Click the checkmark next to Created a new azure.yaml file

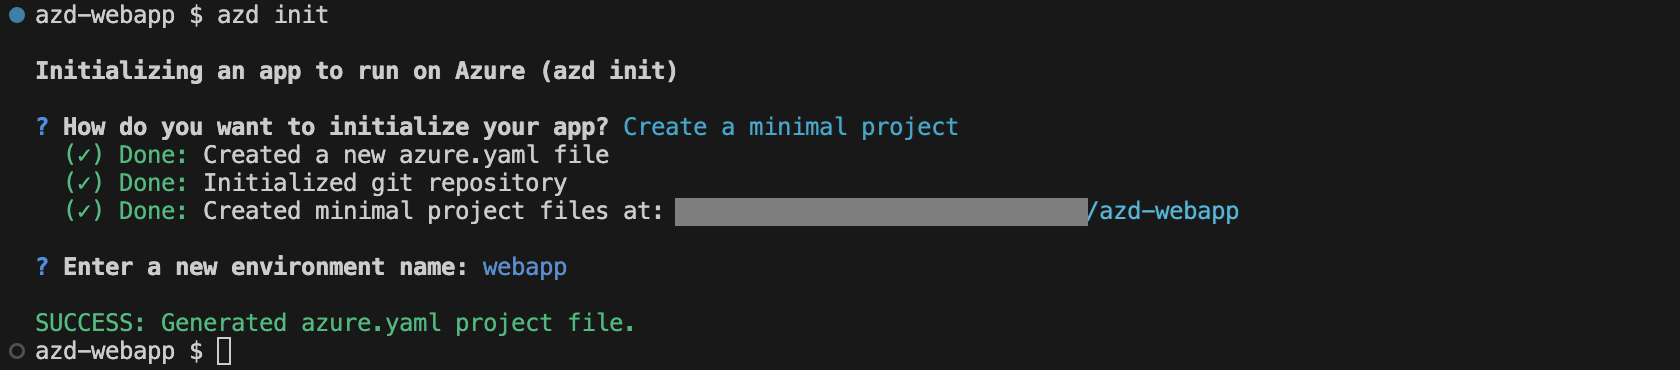click(x=84, y=155)
